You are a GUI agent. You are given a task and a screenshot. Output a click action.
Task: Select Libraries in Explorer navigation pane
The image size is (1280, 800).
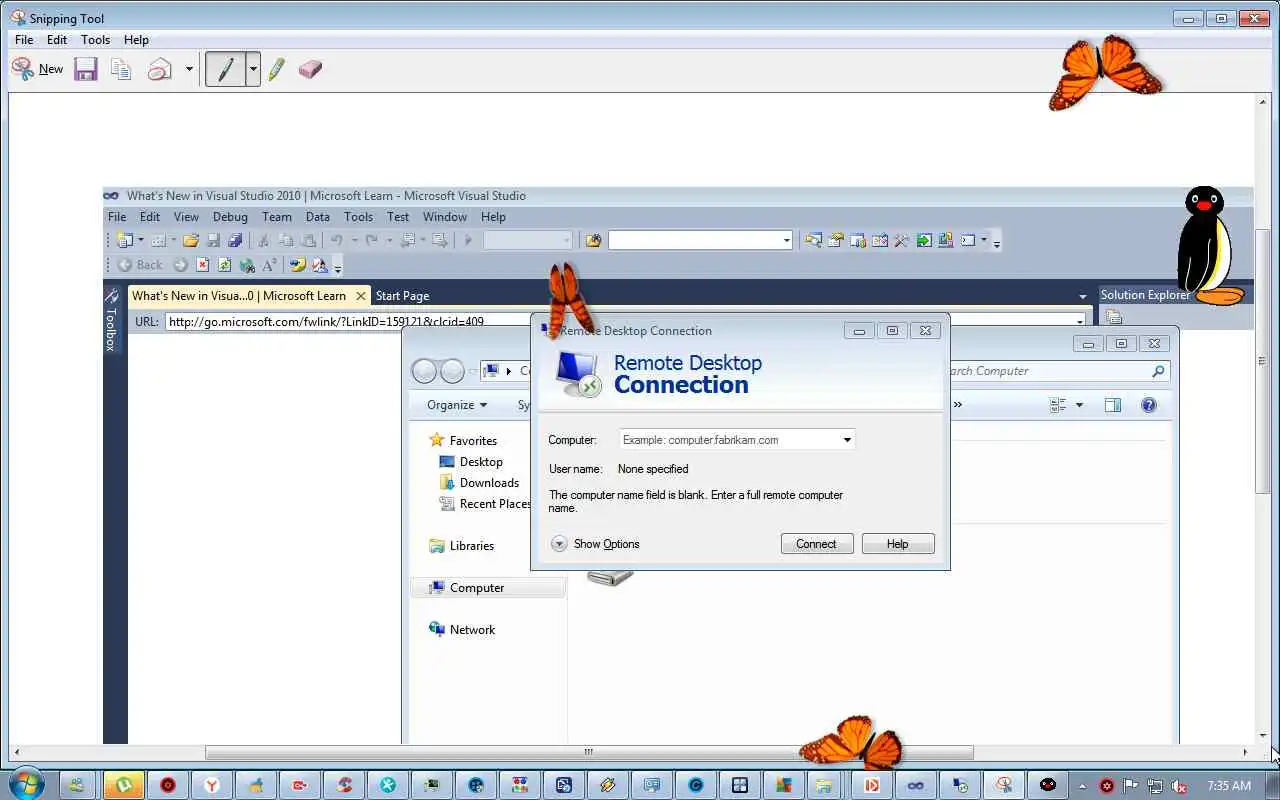461,546
